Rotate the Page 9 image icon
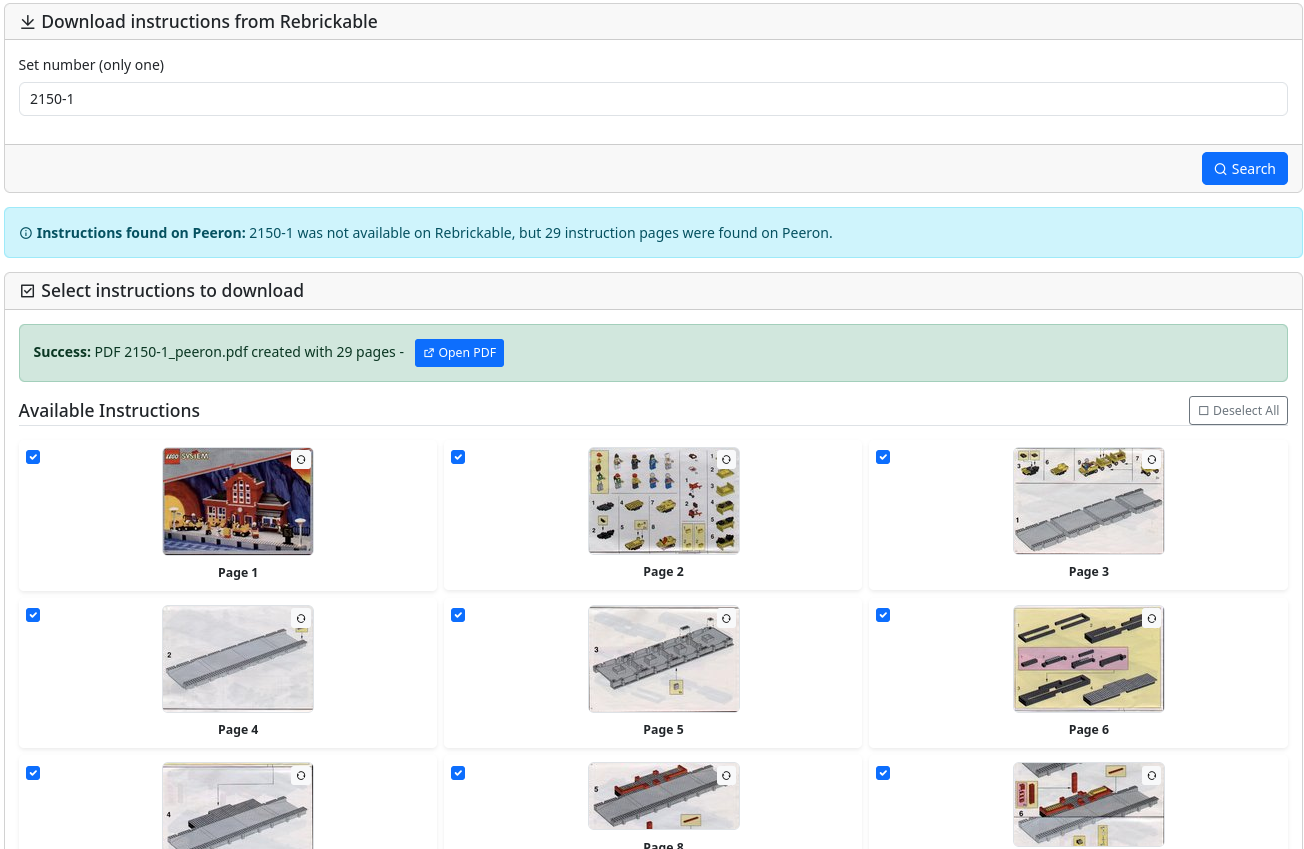Screen dimensions: 1304x849 point(1151,775)
